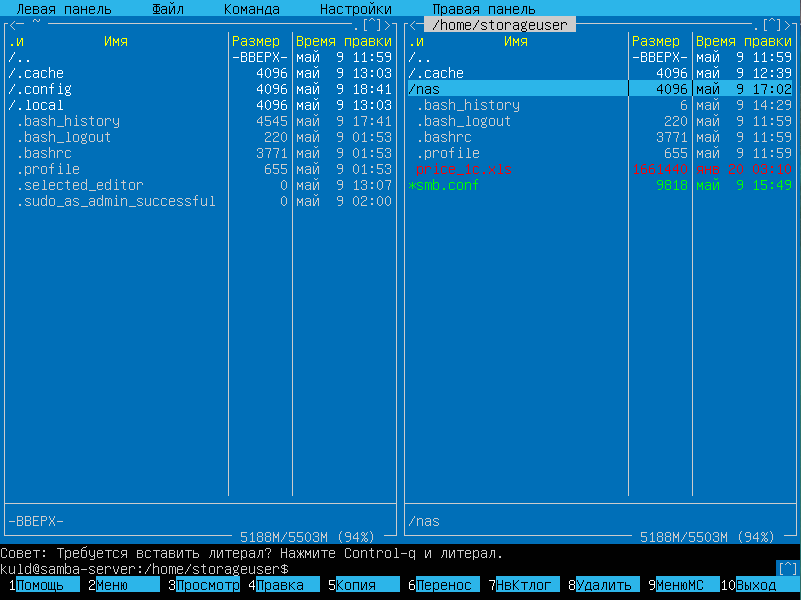The image size is (801, 600).
Task: Click the F1 Помощь help key
Action: 40,585
